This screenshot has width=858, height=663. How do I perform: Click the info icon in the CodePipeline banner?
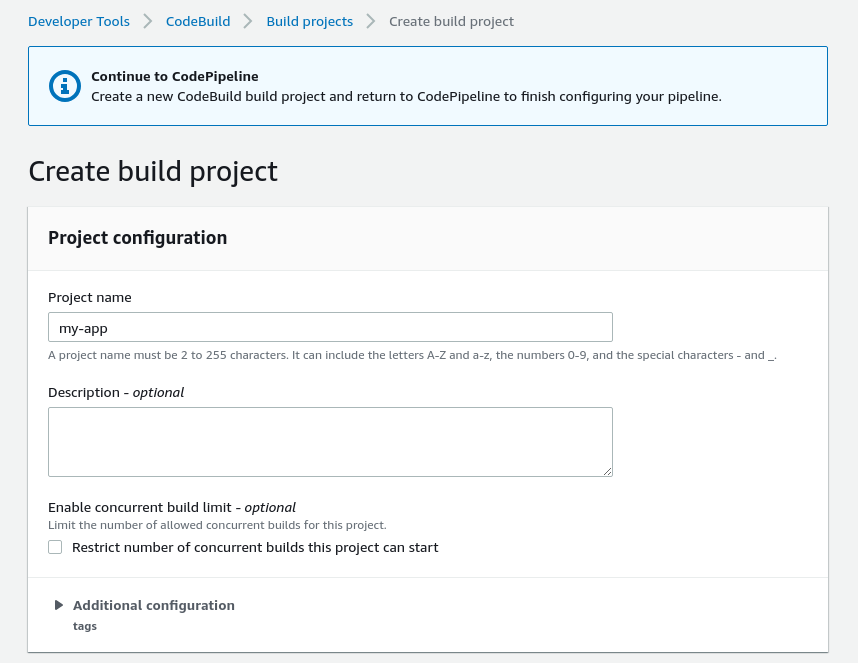65,86
